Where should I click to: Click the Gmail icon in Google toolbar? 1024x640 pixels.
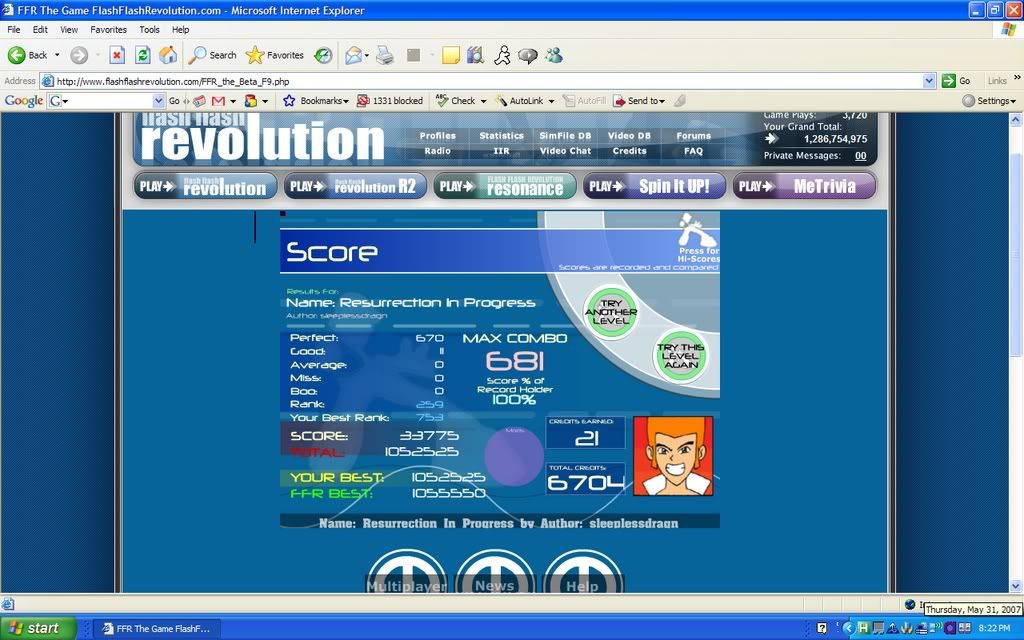[218, 101]
